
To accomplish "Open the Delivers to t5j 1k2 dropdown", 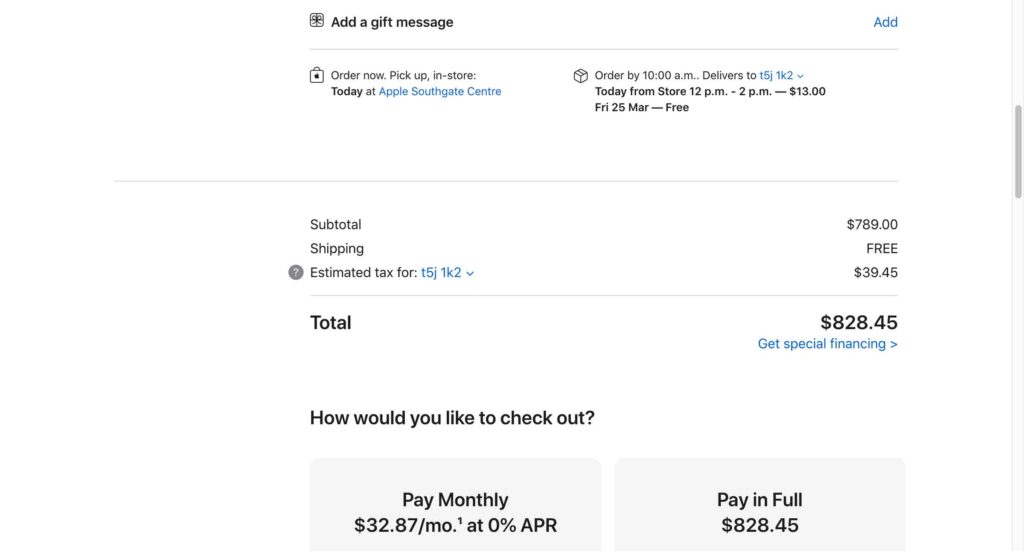I will (776, 75).
